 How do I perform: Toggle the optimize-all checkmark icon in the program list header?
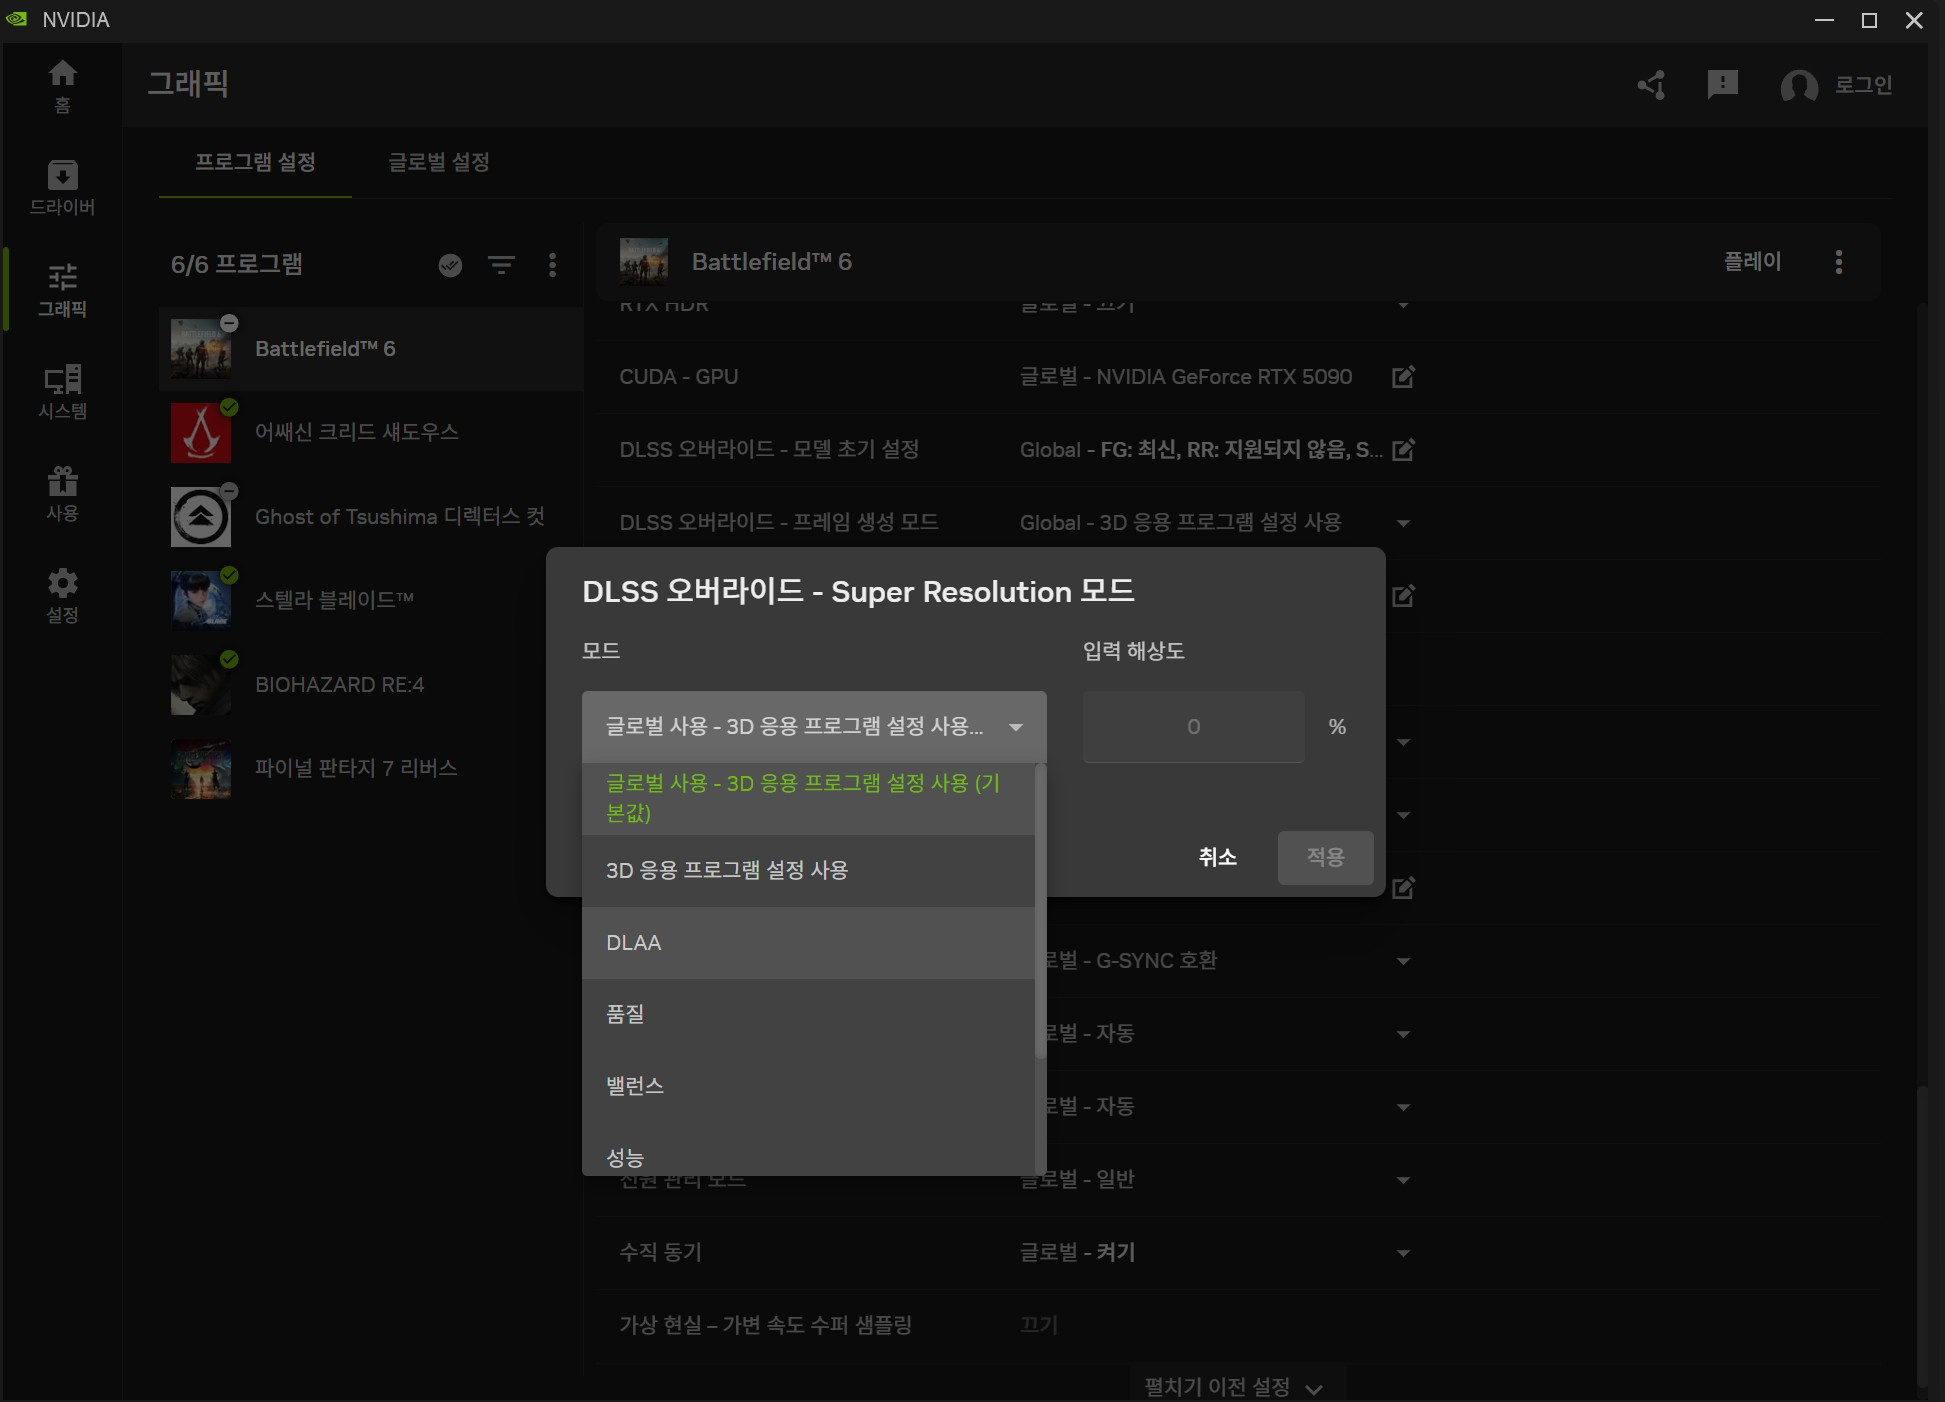450,265
